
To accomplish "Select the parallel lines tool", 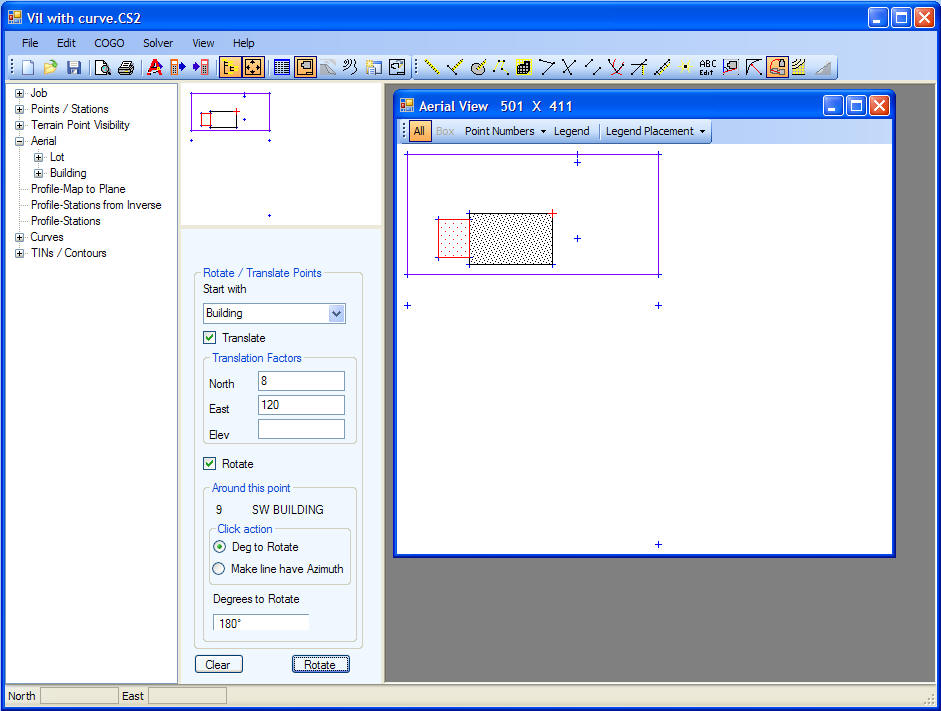I will pyautogui.click(x=592, y=67).
